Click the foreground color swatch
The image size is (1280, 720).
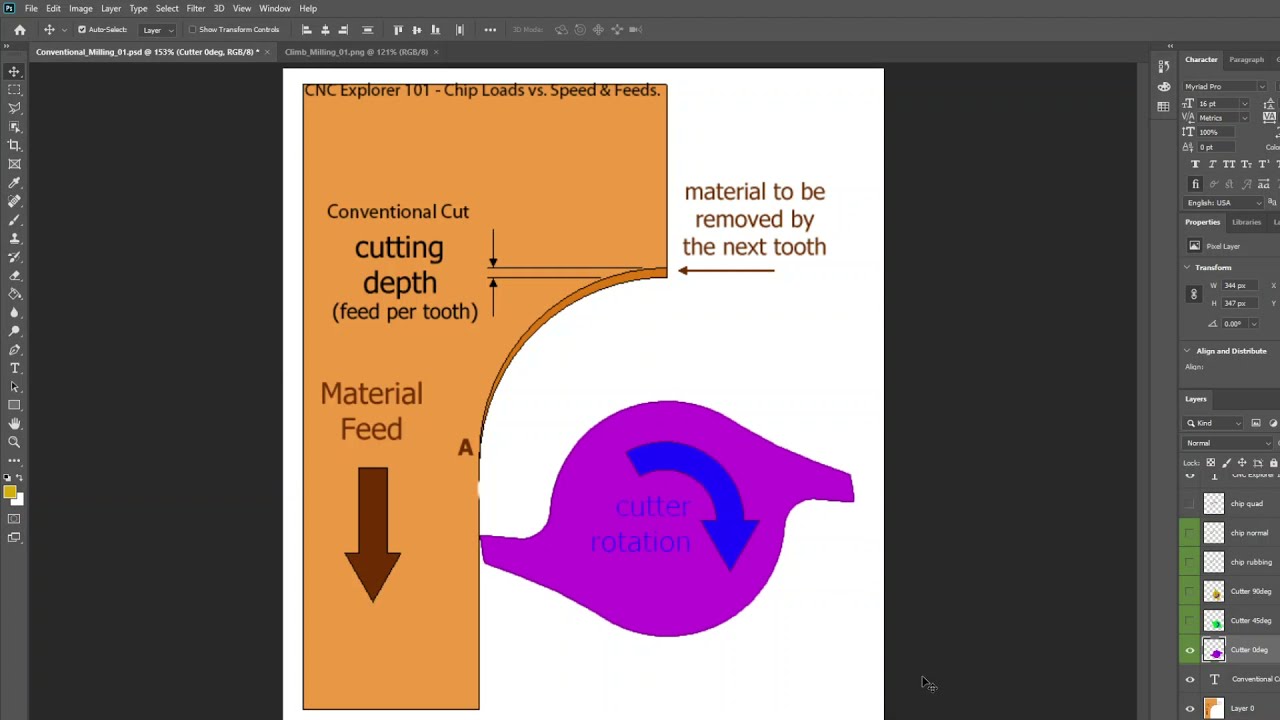click(x=10, y=492)
